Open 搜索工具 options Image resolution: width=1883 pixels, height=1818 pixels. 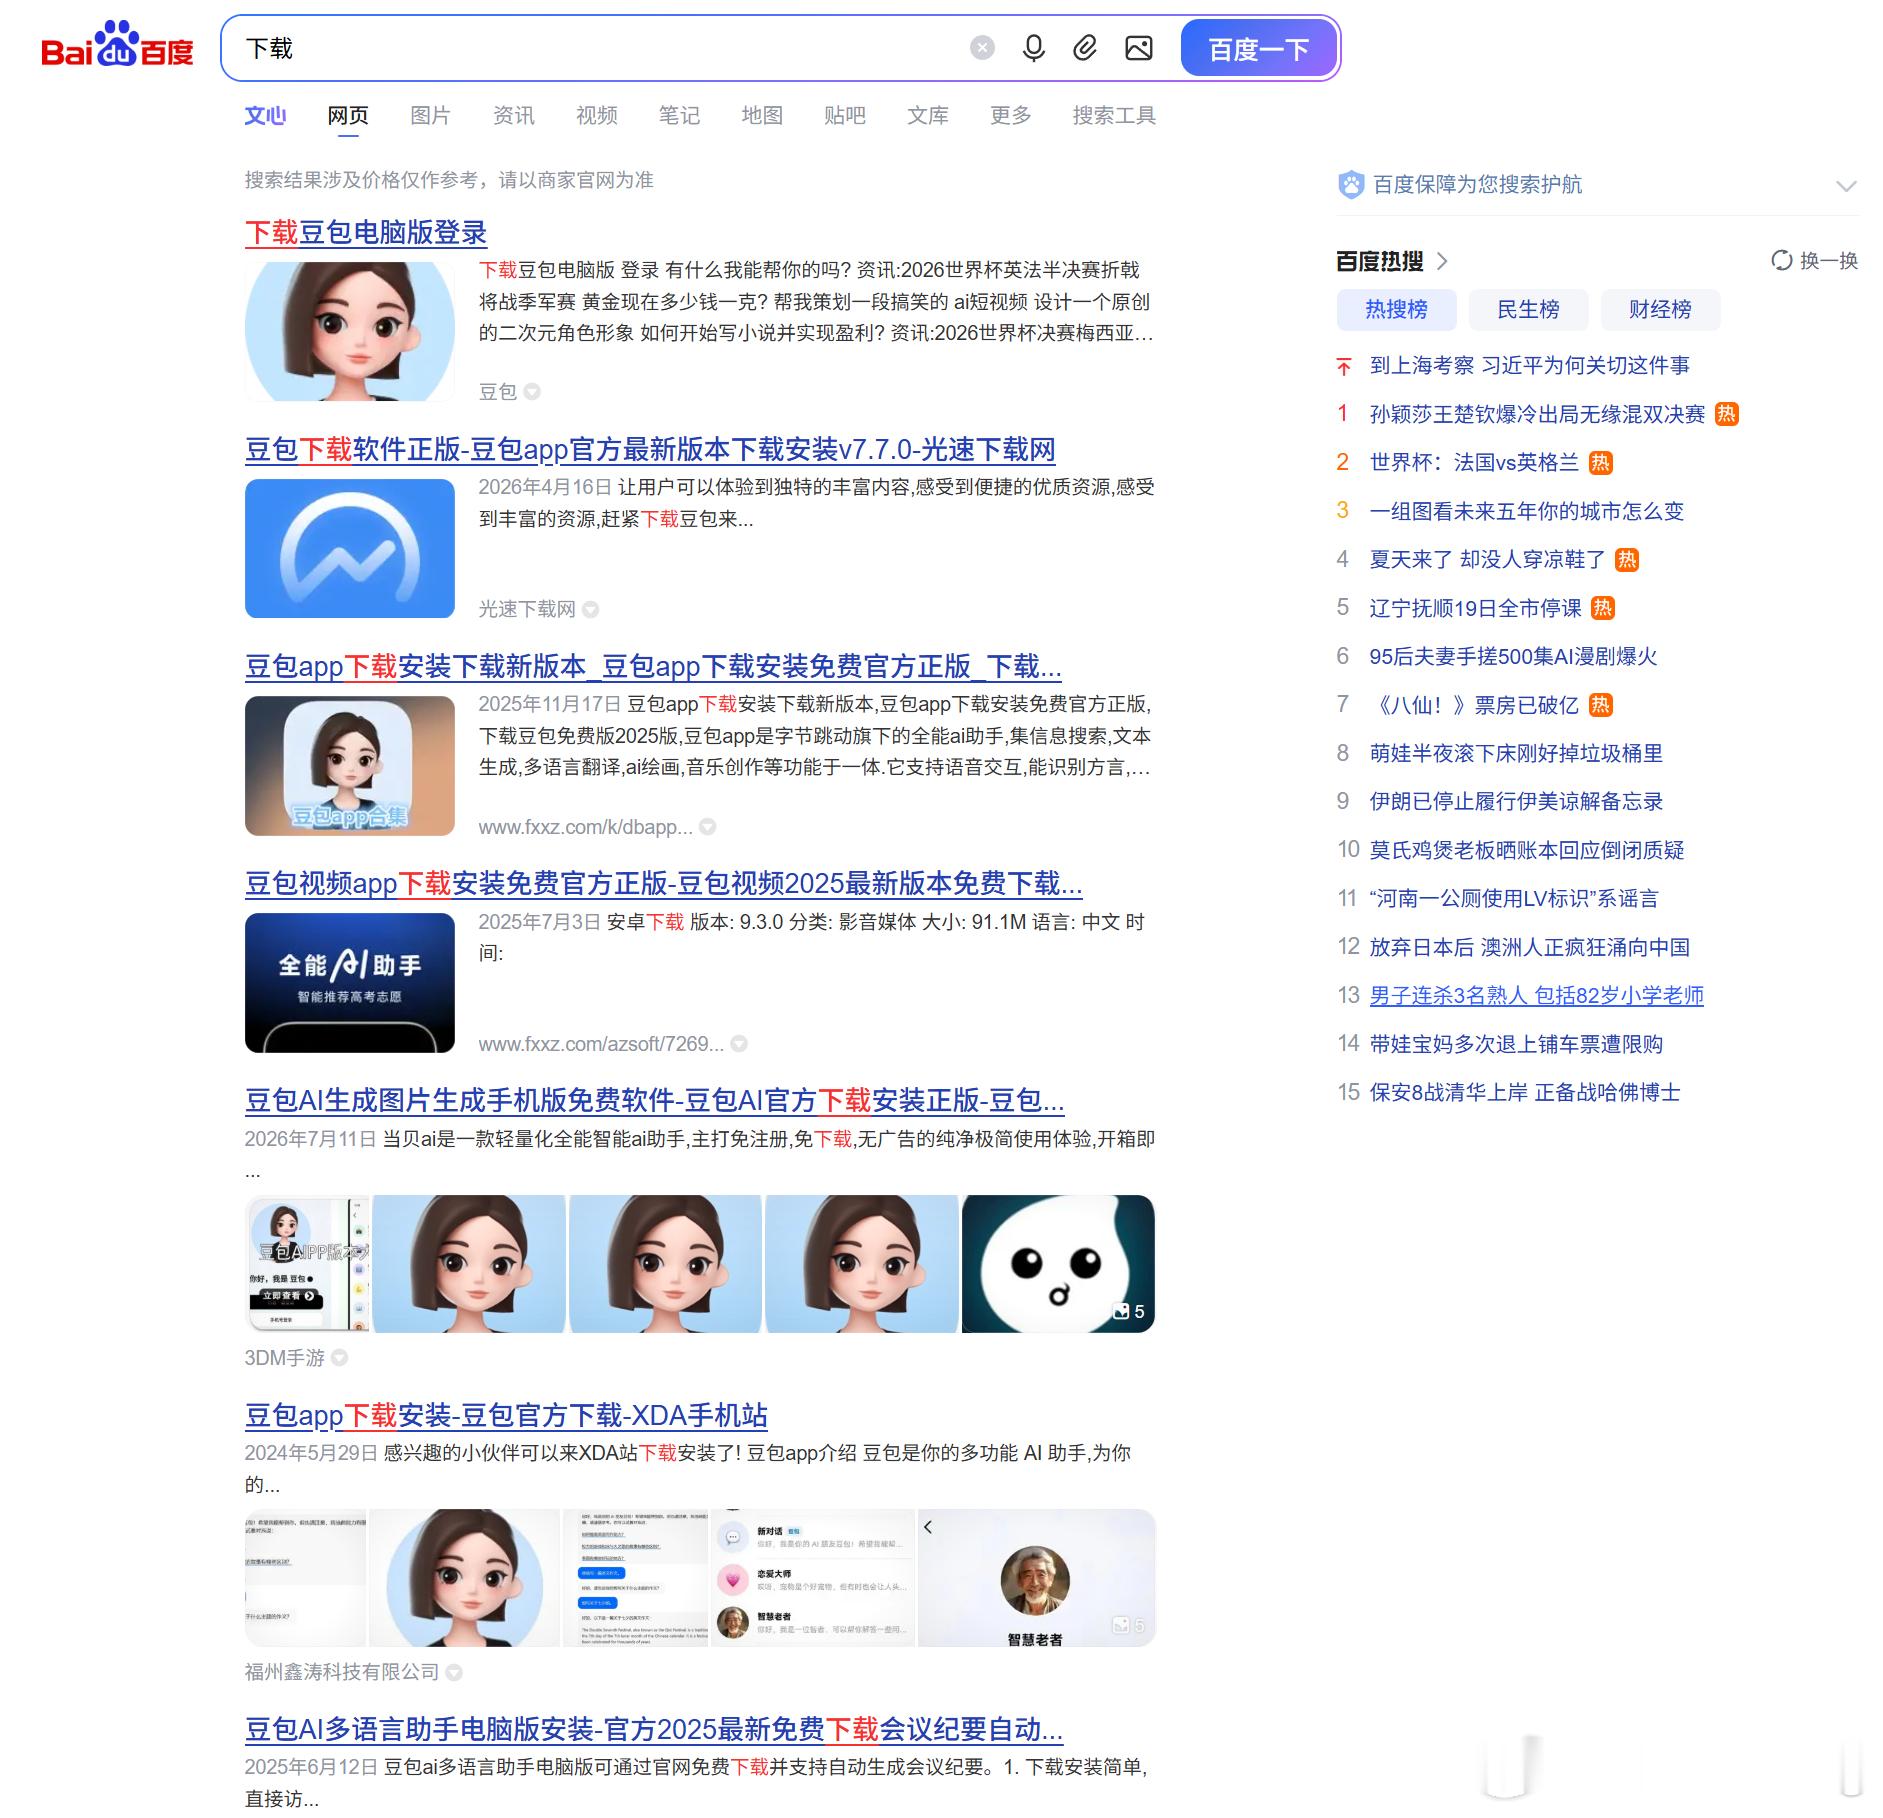[1114, 116]
